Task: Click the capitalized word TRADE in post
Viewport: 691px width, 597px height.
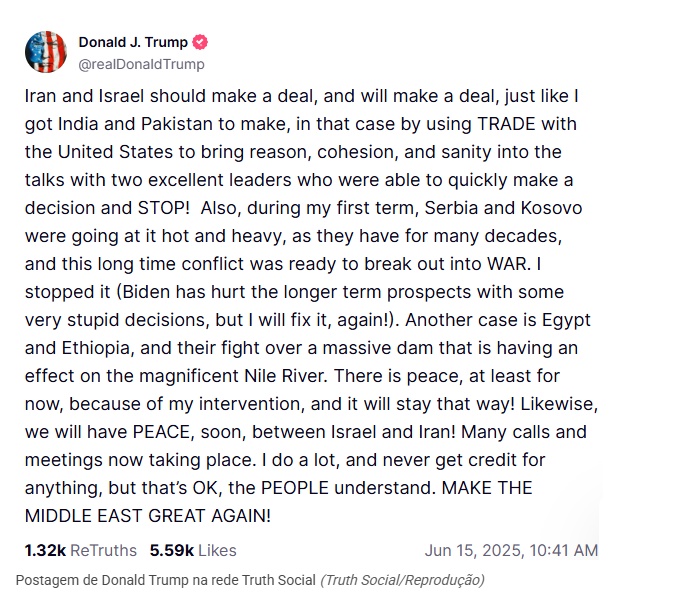Action: [506, 124]
